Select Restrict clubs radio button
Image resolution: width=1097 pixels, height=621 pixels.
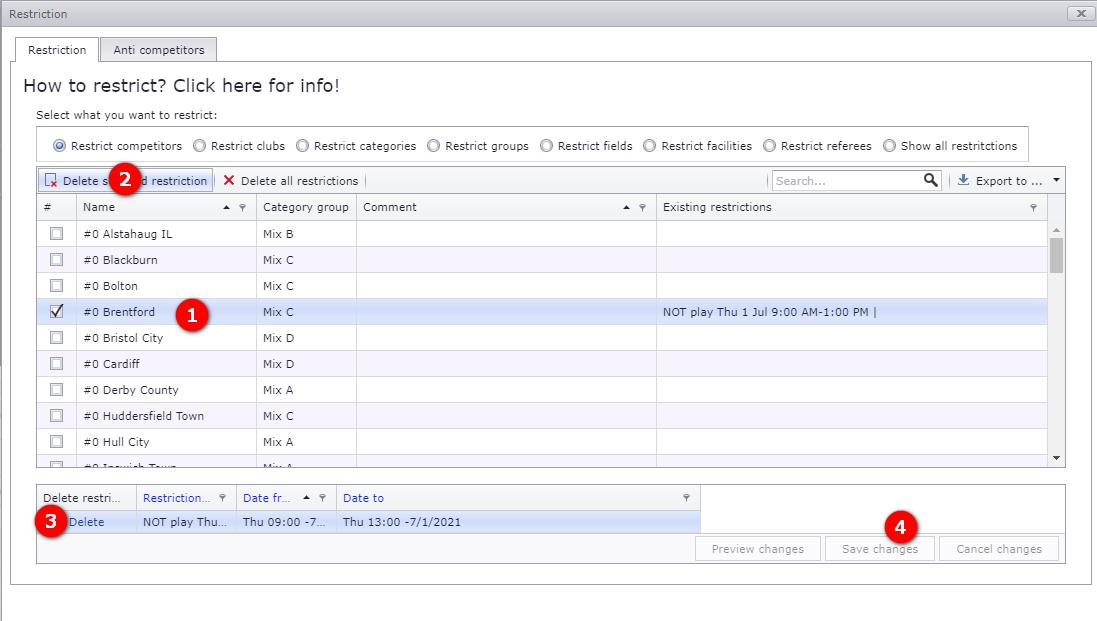199,145
